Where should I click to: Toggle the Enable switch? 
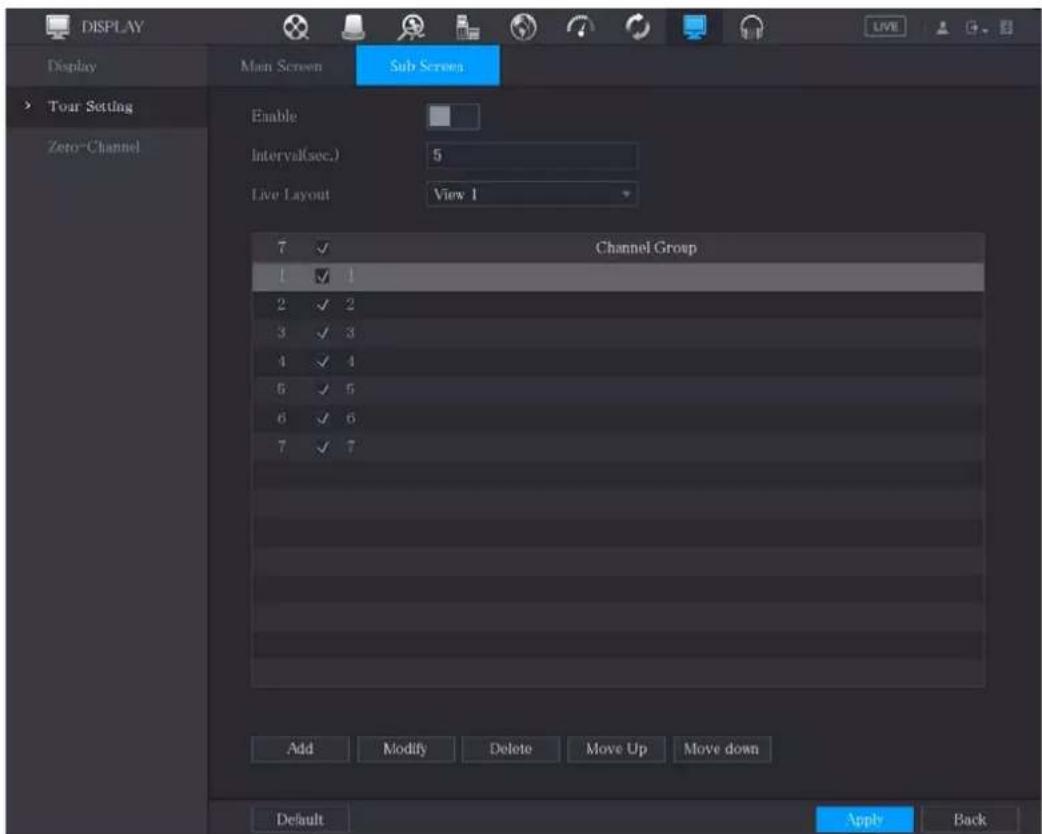point(452,116)
